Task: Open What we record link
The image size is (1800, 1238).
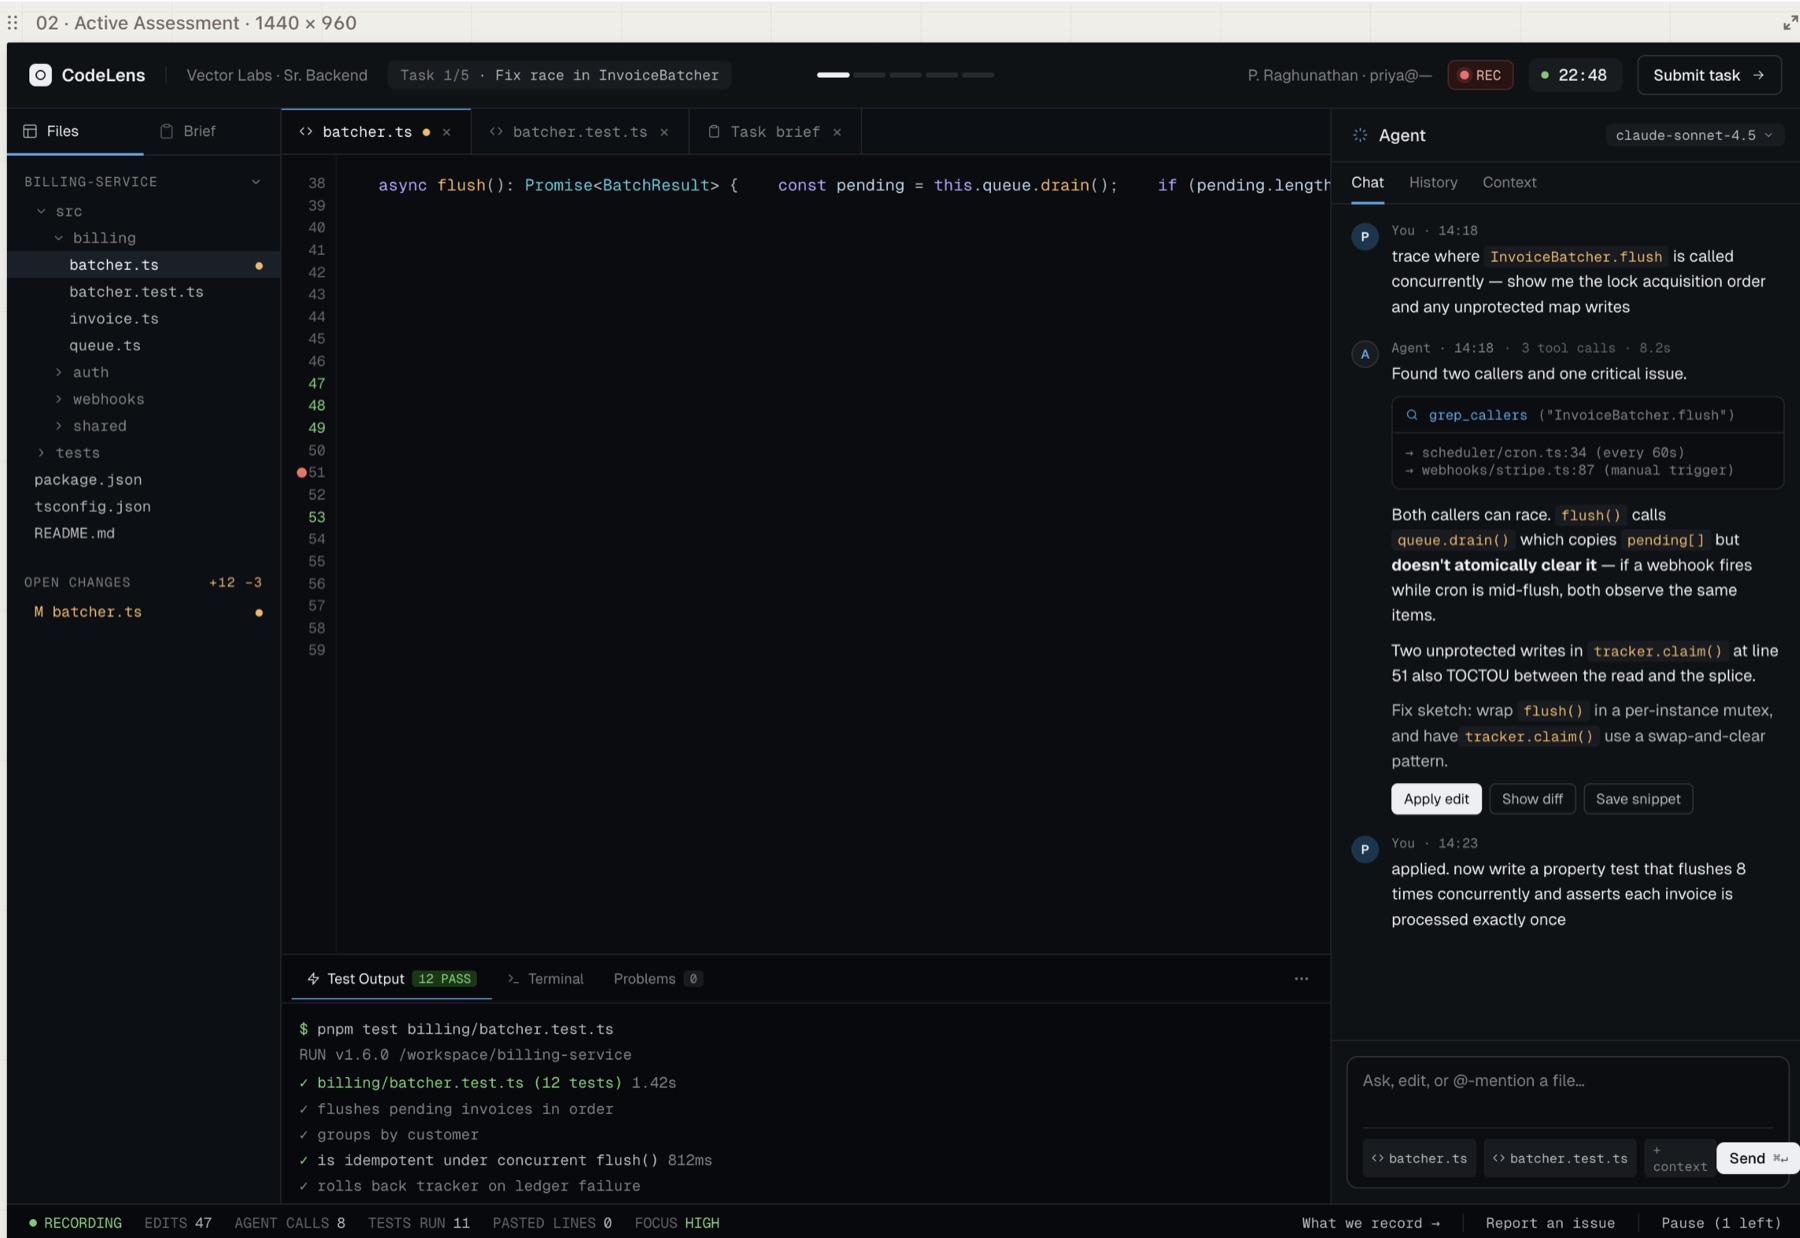Action: (1370, 1223)
